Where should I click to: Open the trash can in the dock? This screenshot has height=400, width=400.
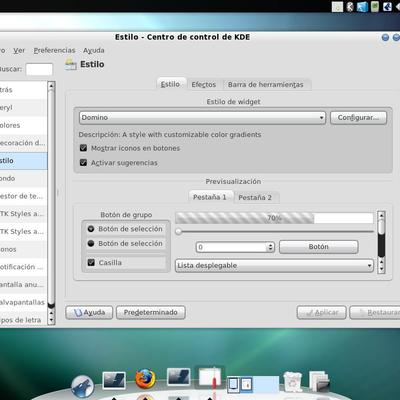click(293, 382)
